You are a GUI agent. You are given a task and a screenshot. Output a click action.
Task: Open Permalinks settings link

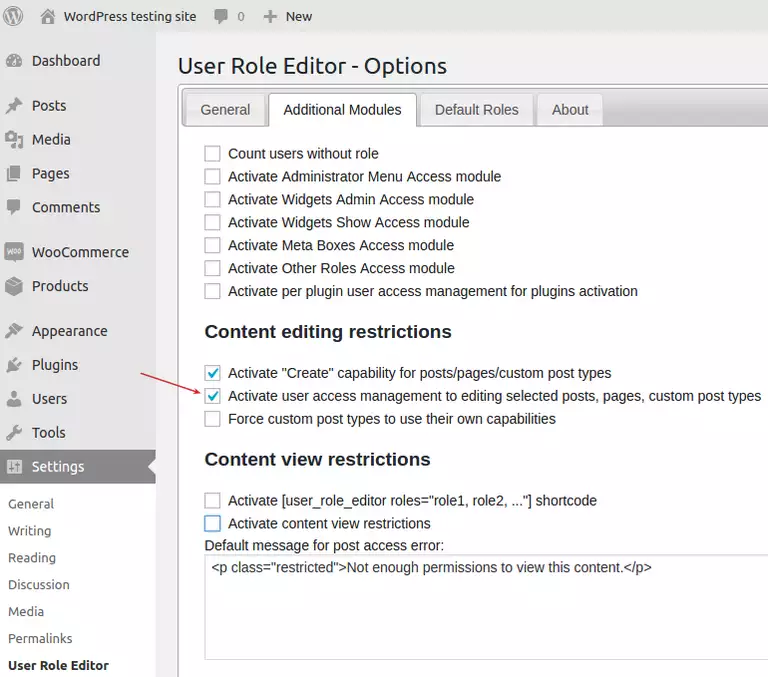40,638
